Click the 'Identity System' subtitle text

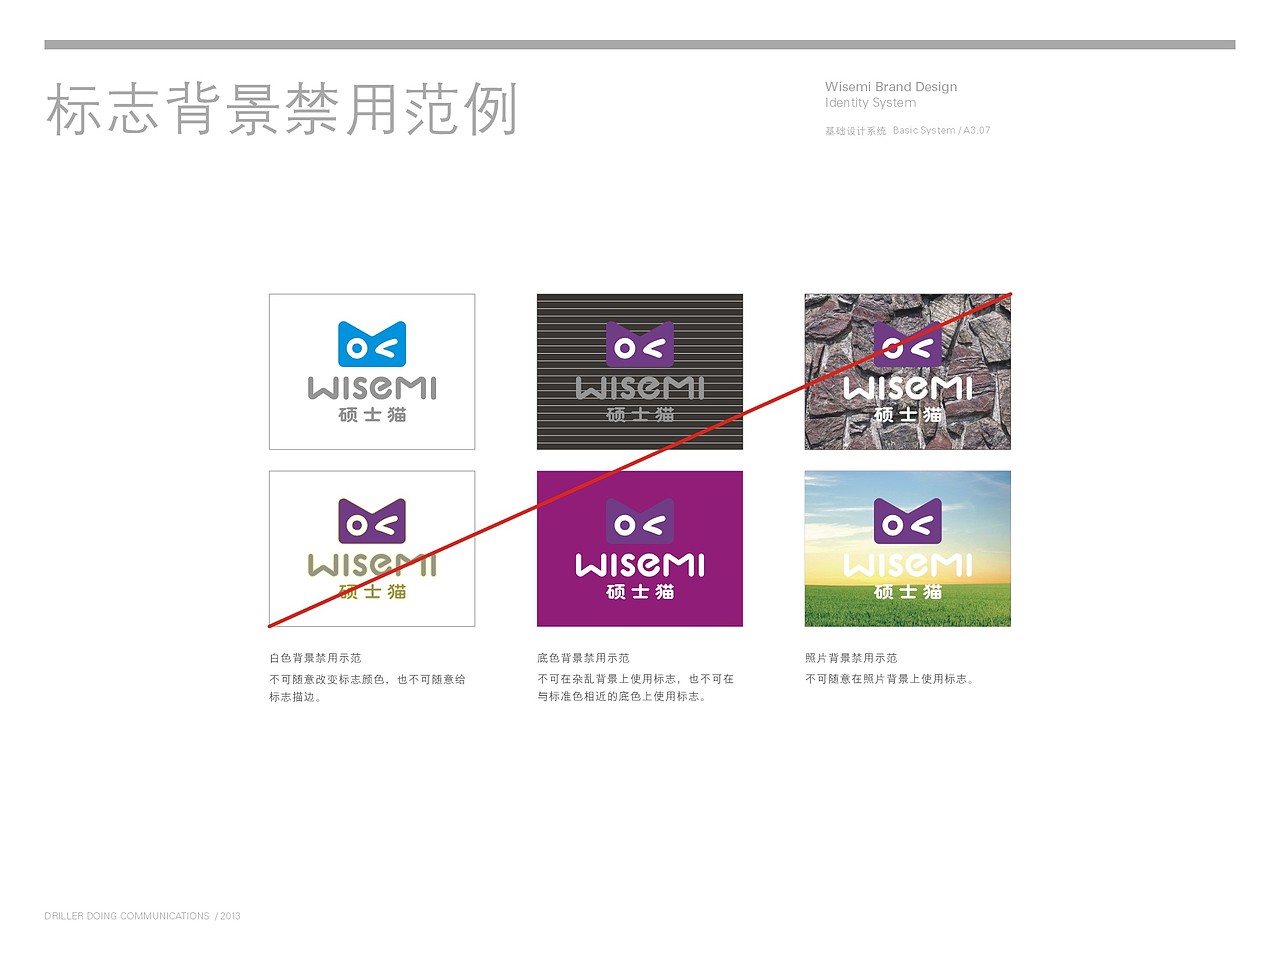click(870, 103)
